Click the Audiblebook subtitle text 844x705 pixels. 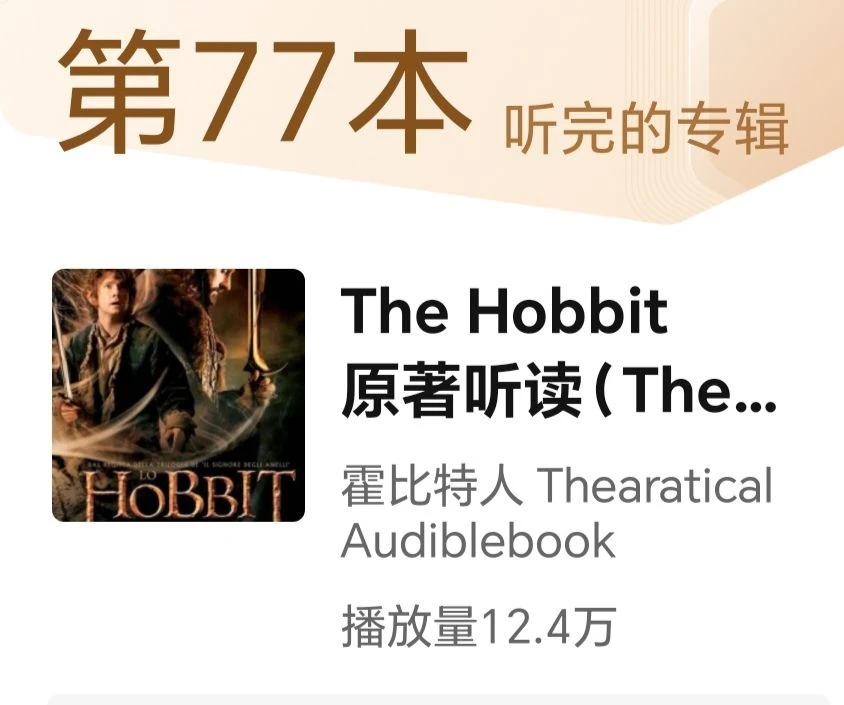point(478,540)
